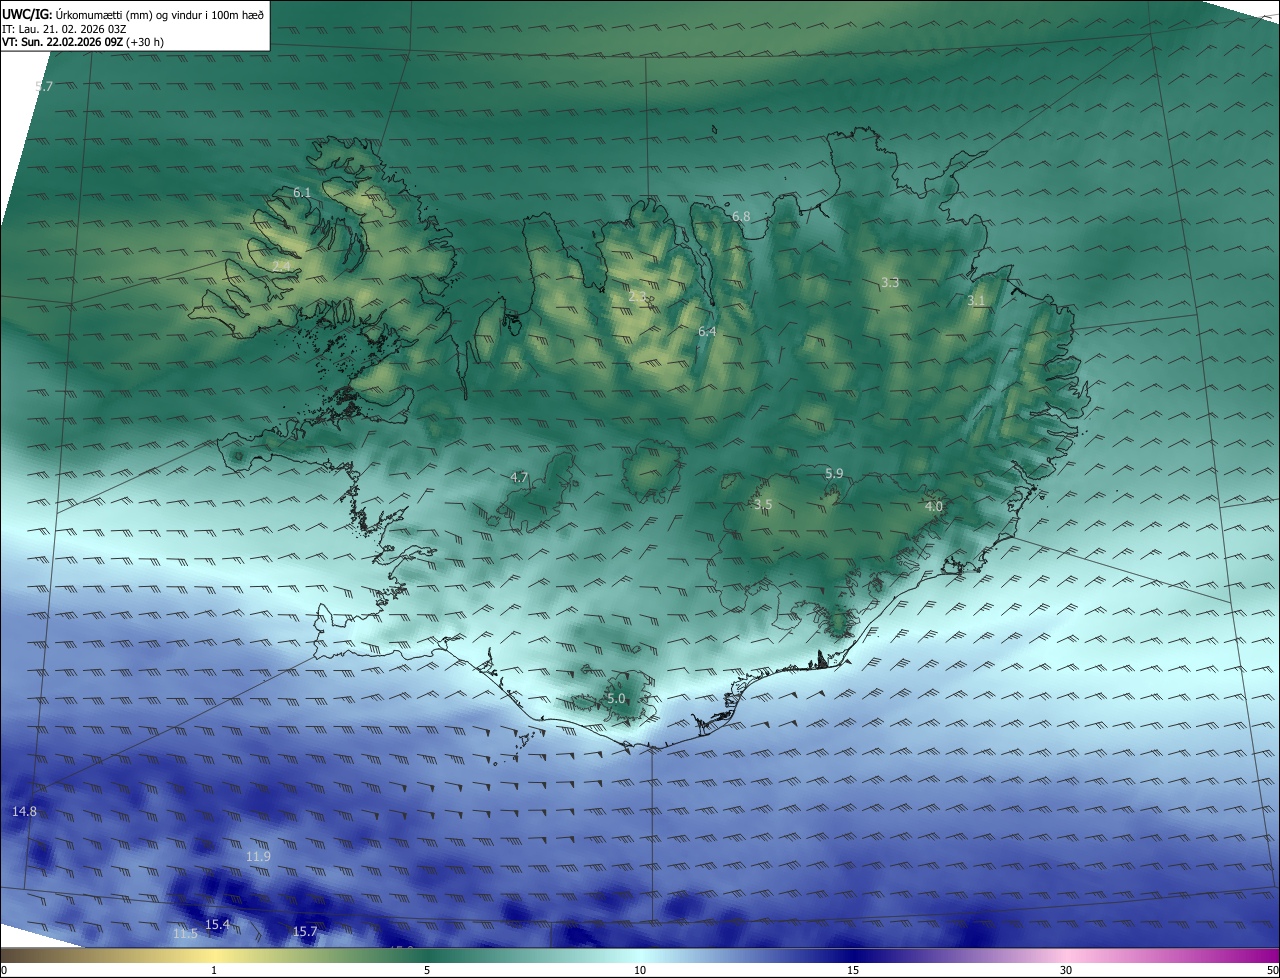This screenshot has width=1280, height=978.
Task: Click the "UWC/IG: Úrkomumætti (mm)" title line
Action: coord(133,14)
